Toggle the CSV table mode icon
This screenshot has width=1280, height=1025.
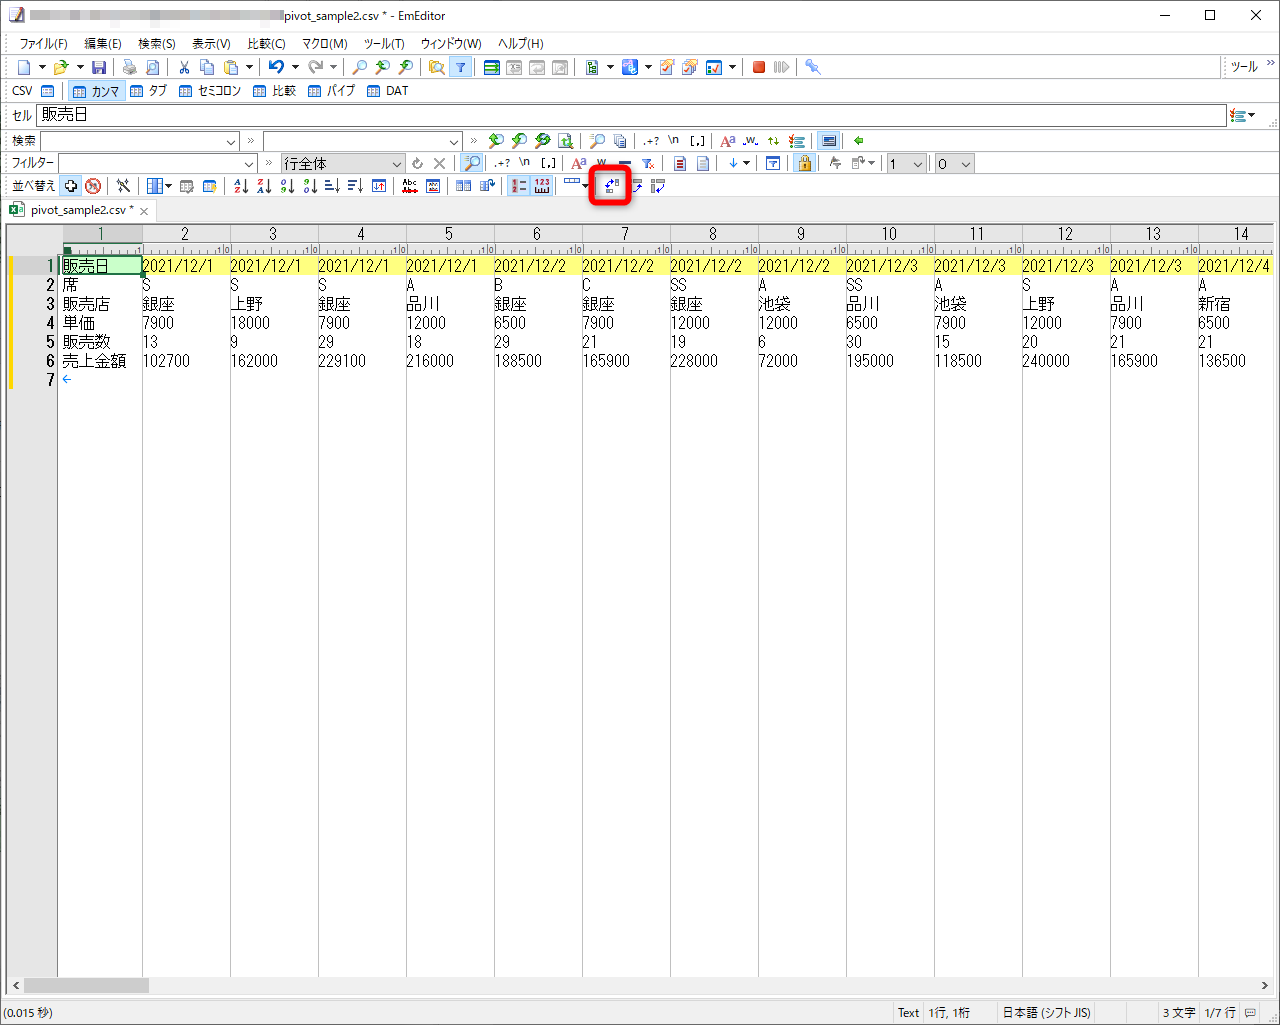(x=47, y=91)
